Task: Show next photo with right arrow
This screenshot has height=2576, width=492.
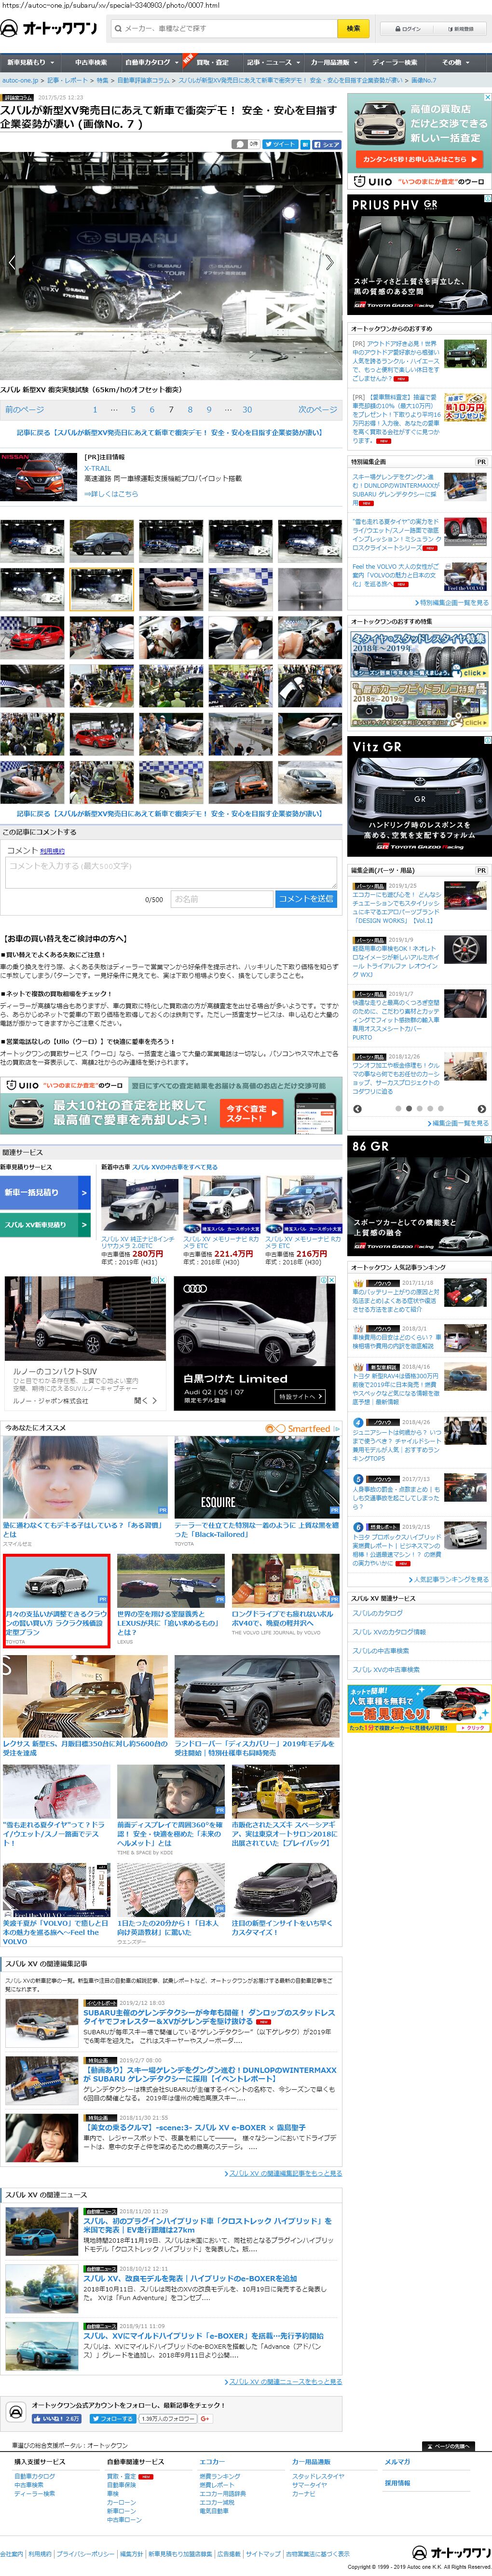Action: 329,263
